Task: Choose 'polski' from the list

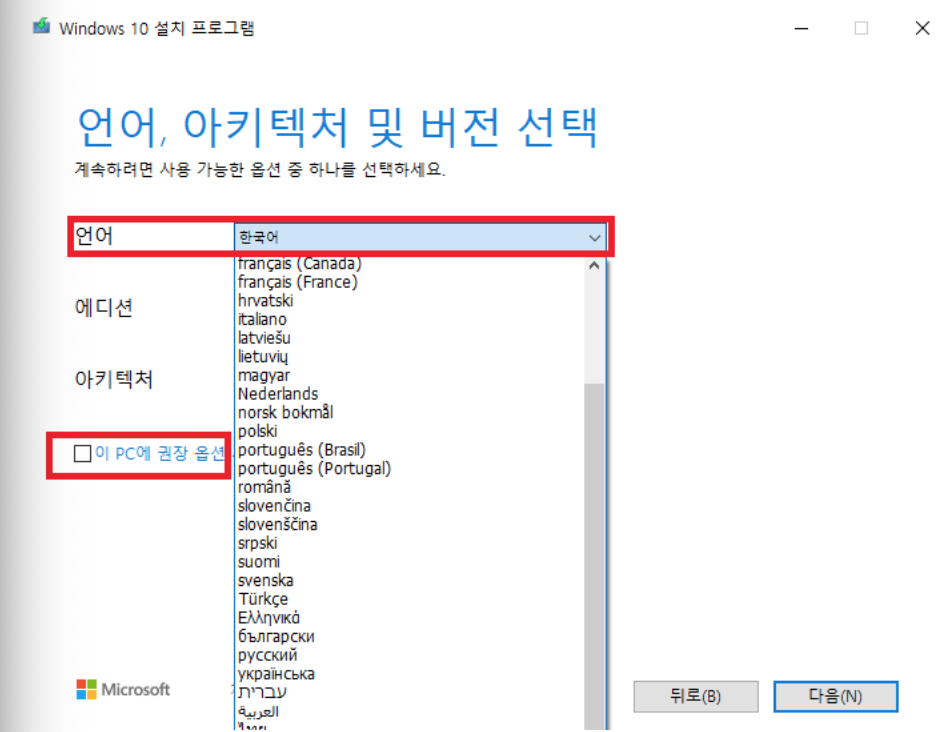Action: pos(410,431)
